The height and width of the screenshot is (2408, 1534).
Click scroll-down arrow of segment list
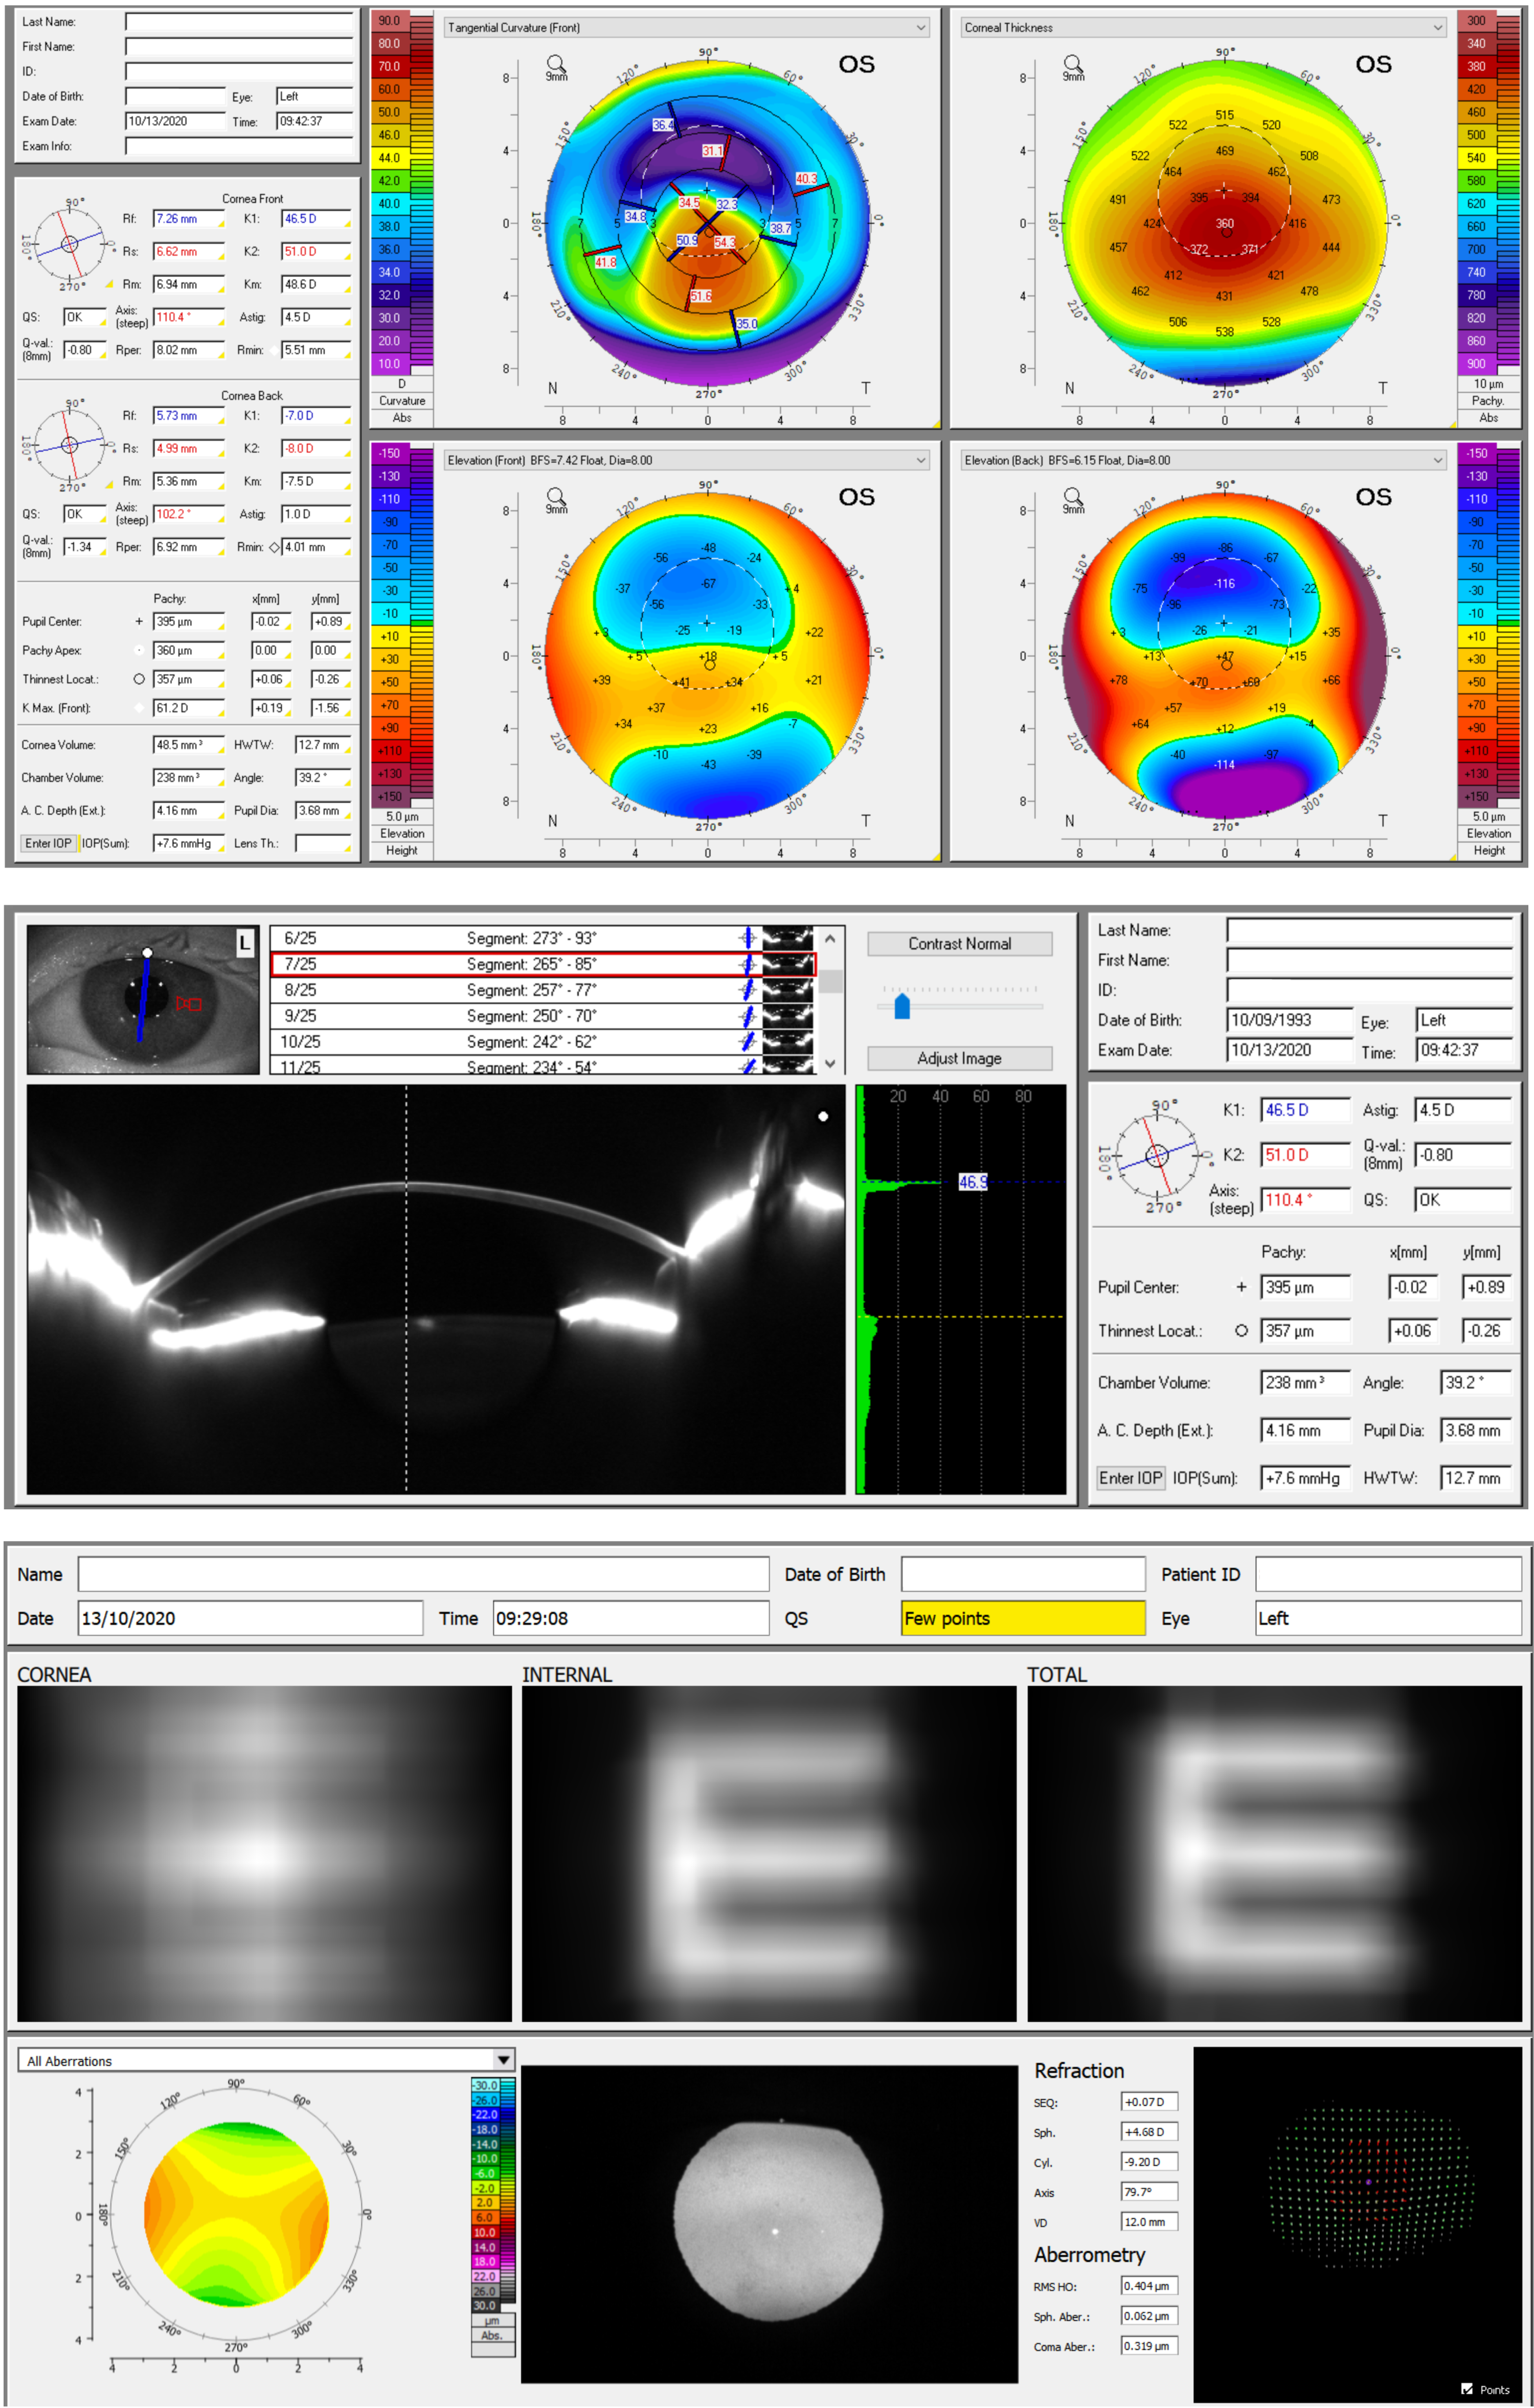click(x=830, y=1063)
